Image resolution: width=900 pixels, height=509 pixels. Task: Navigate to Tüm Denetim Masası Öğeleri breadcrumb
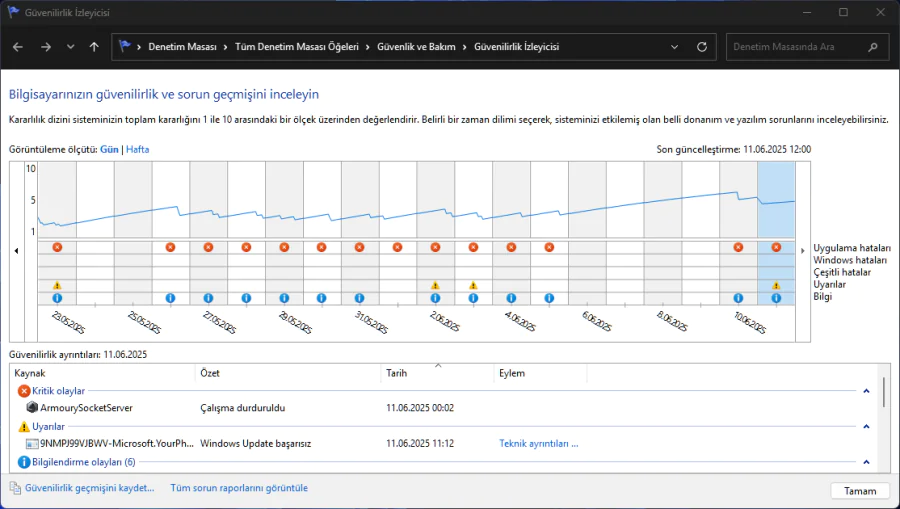[297, 47]
